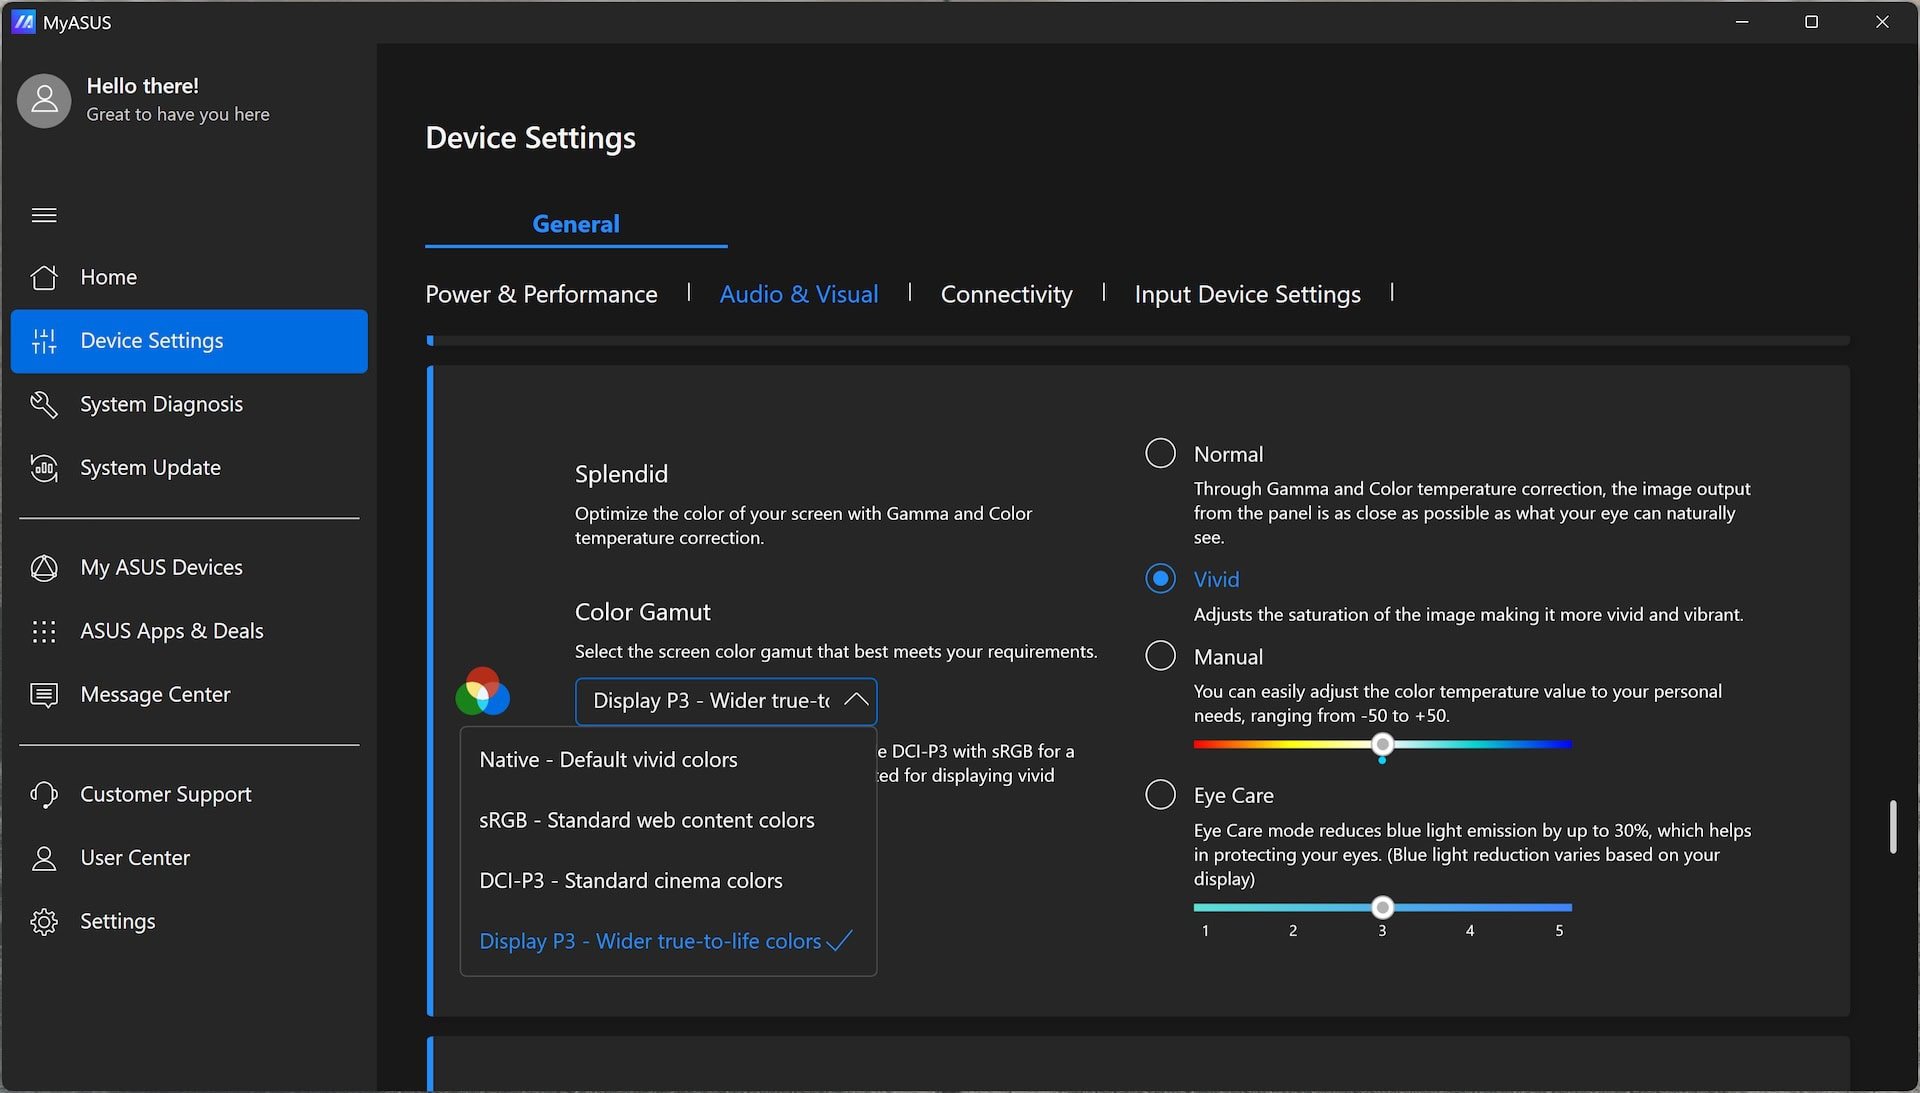Click the System Diagnosis wrench icon

[x=44, y=404]
